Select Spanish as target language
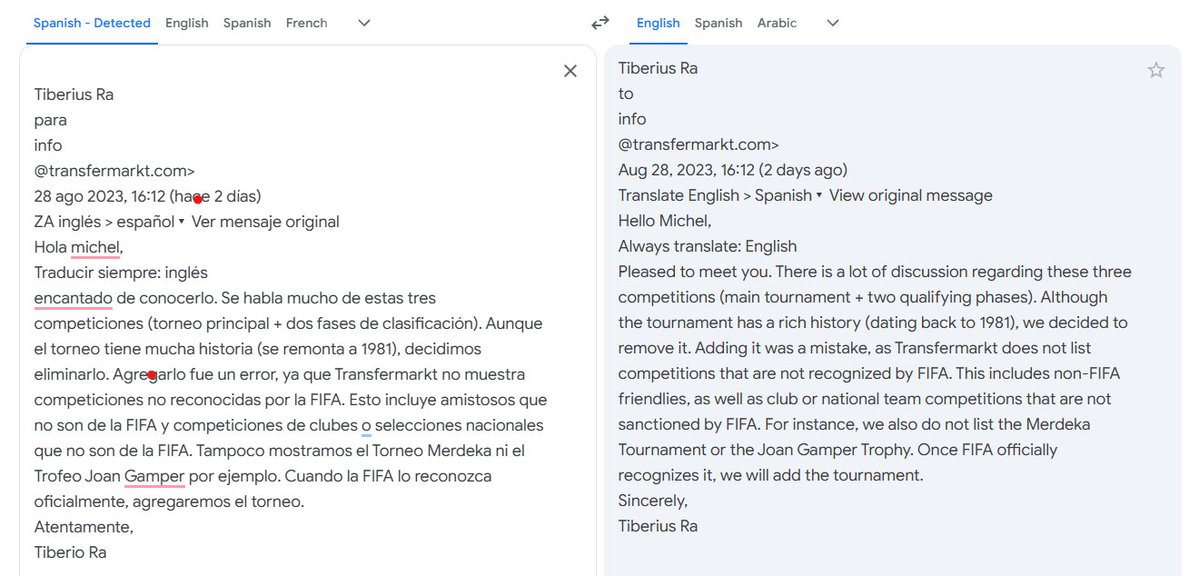 [718, 23]
